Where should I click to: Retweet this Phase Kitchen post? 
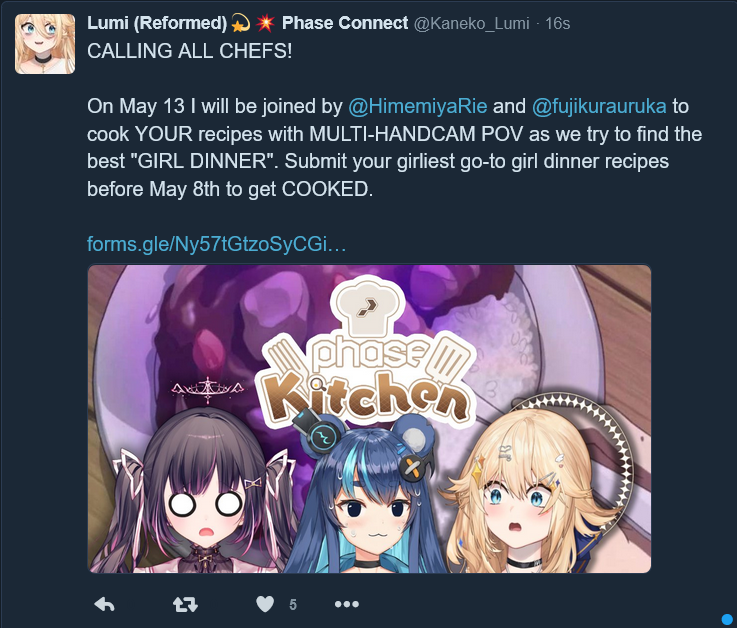185,604
